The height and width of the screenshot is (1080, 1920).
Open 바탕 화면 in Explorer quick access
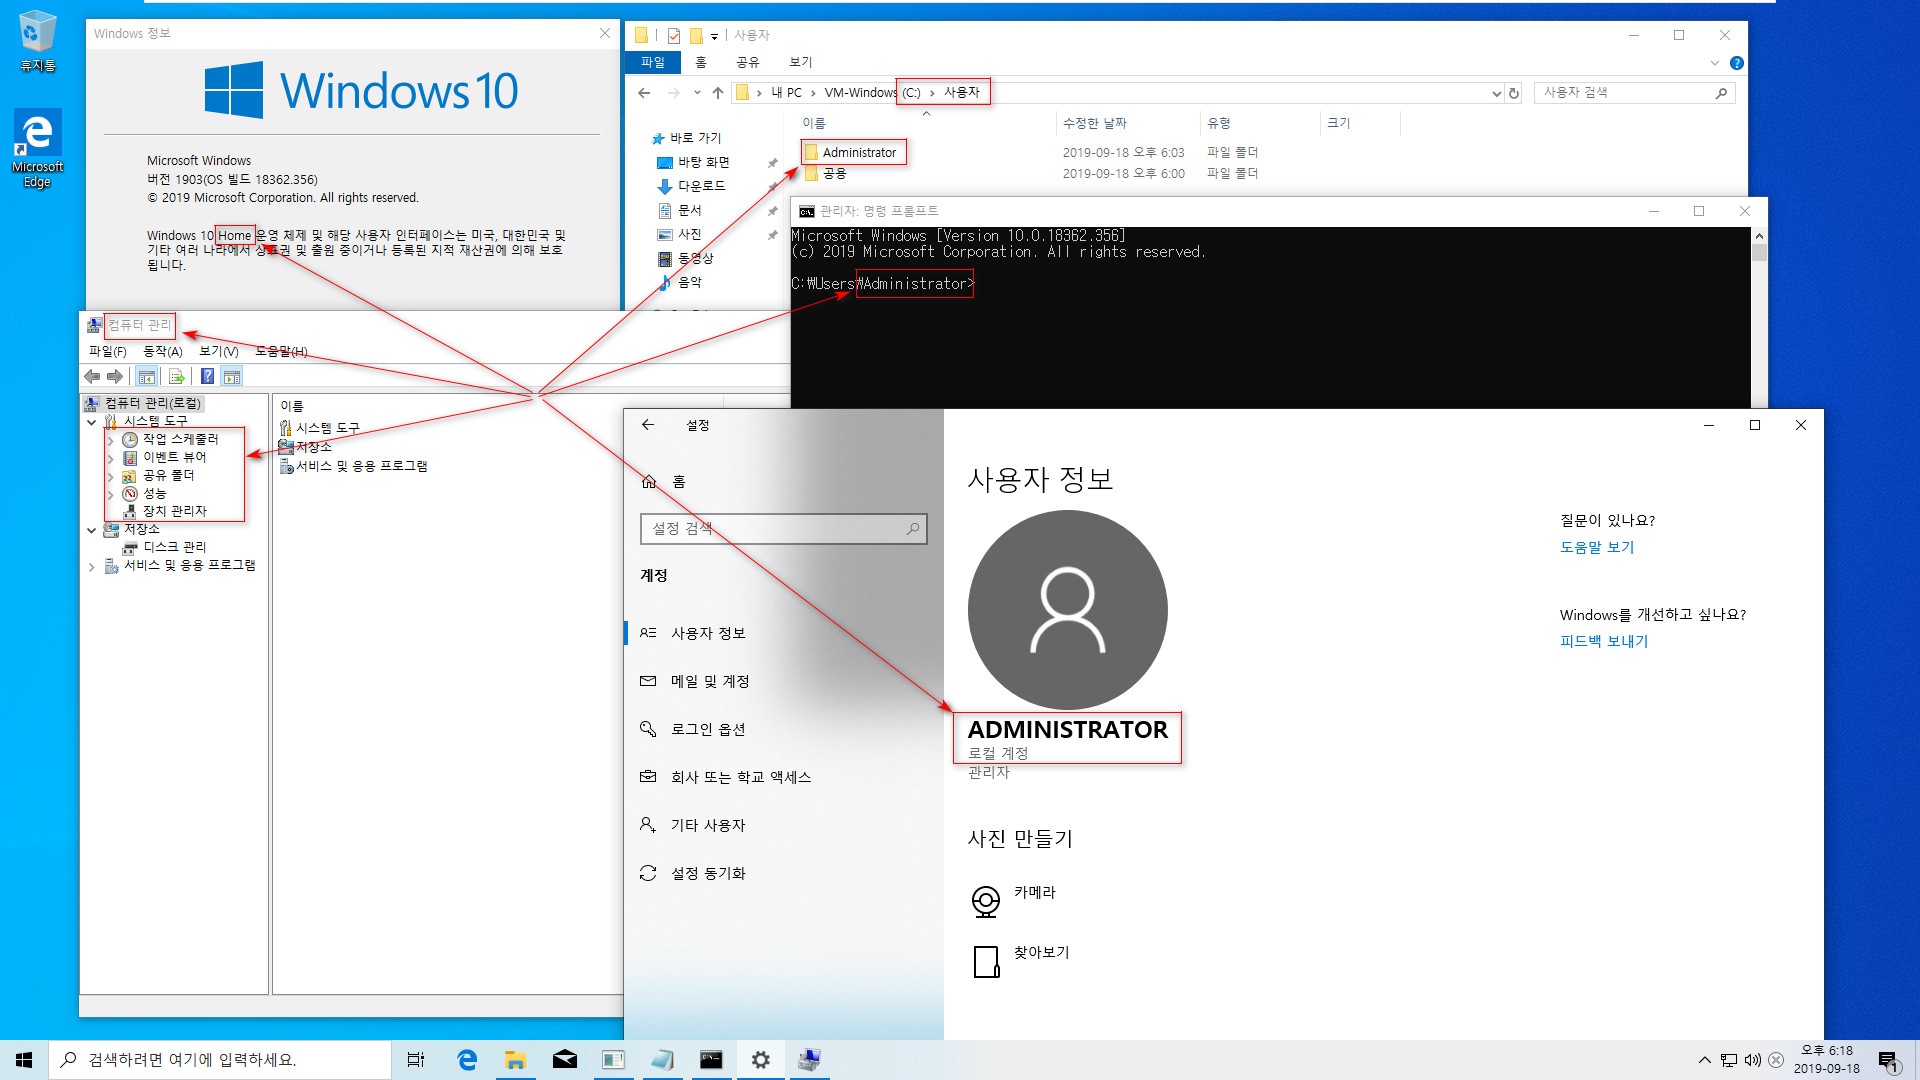click(x=703, y=162)
